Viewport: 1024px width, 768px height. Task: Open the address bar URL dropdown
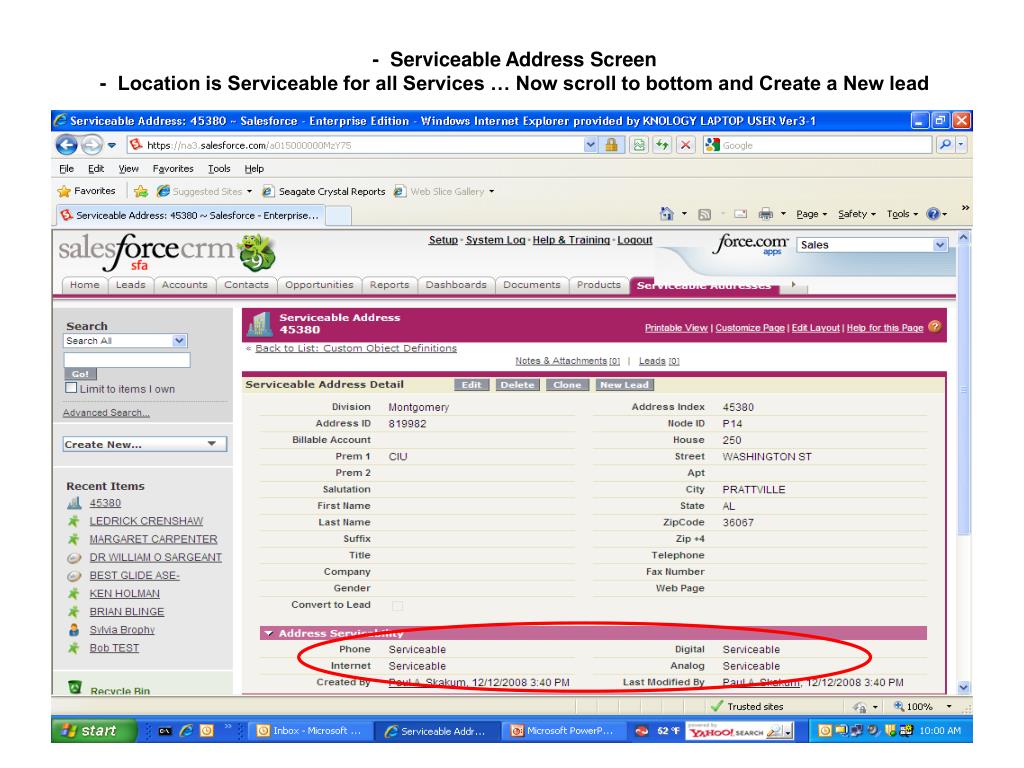click(590, 145)
